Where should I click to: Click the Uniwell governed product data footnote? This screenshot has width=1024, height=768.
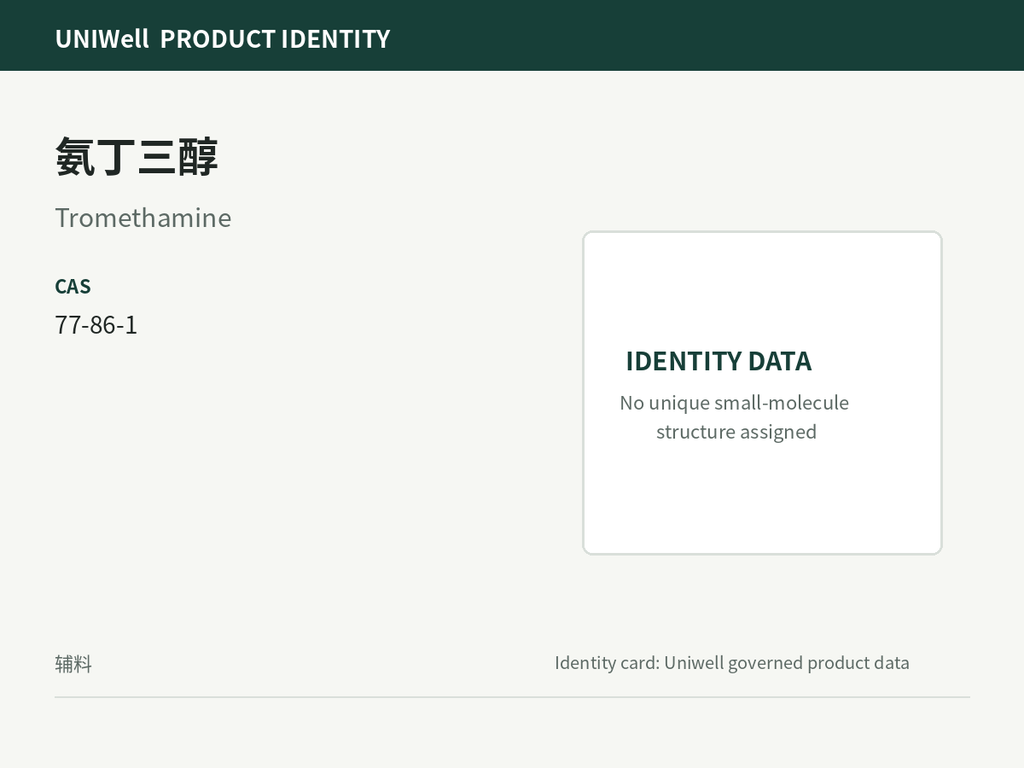tap(786, 663)
